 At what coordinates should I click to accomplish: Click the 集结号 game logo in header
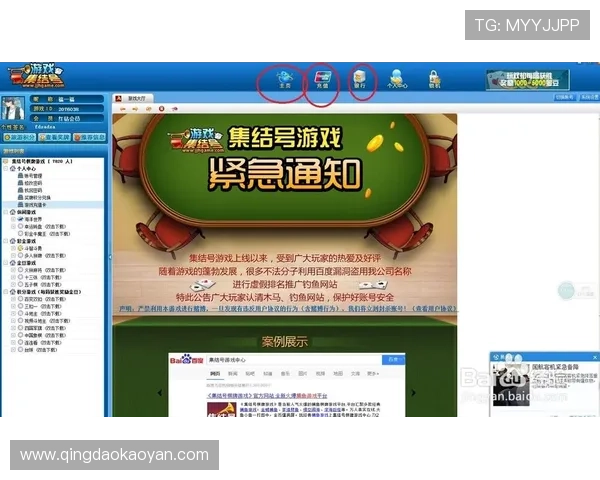[35, 76]
